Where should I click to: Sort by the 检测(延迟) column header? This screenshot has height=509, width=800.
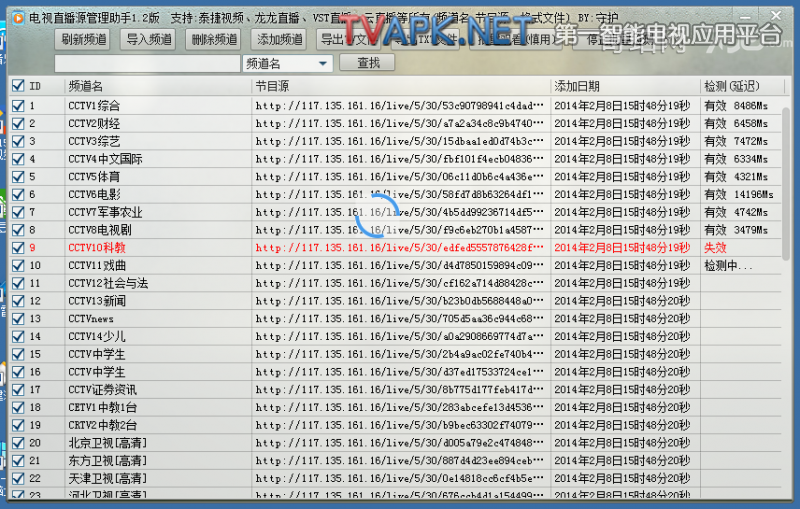(x=732, y=86)
